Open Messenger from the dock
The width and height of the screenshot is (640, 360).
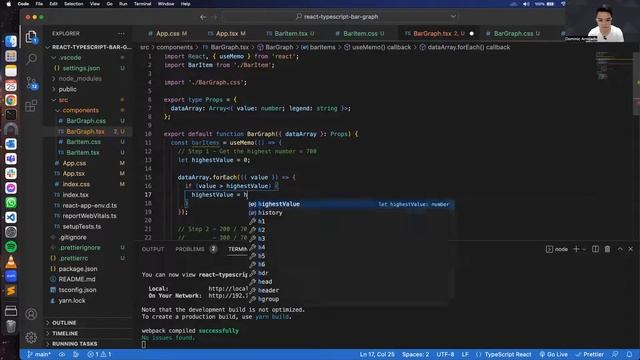tap(11, 188)
